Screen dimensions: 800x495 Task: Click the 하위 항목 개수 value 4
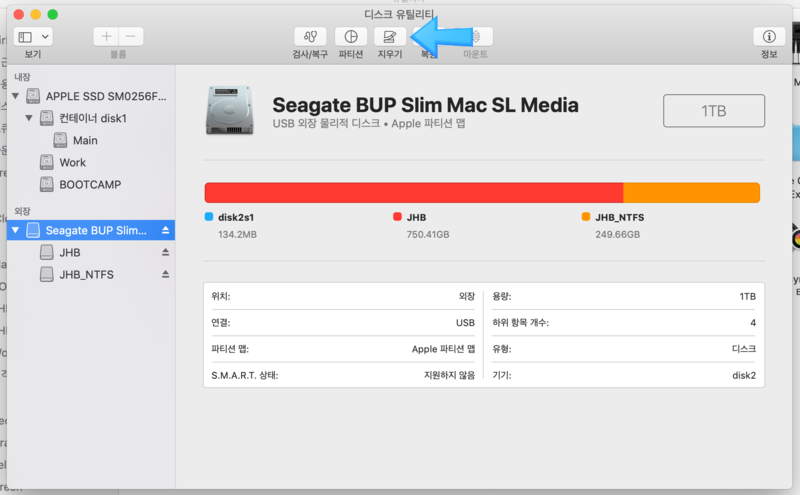(753, 323)
